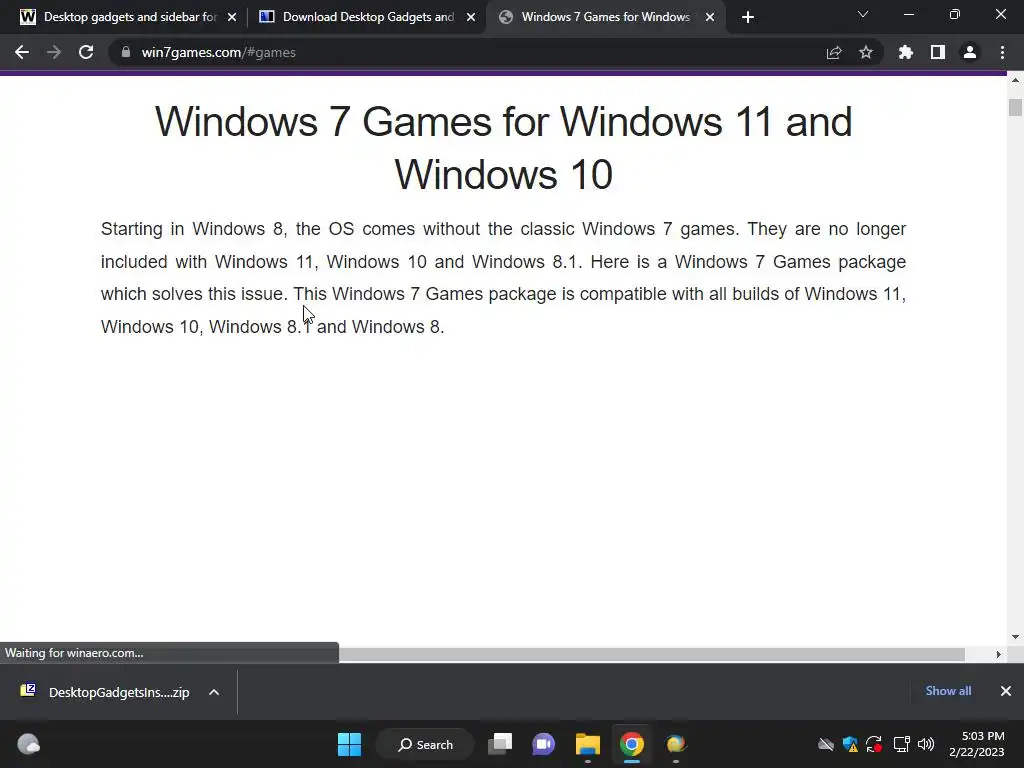Open the Windows Start menu
The height and width of the screenshot is (768, 1024).
click(349, 744)
